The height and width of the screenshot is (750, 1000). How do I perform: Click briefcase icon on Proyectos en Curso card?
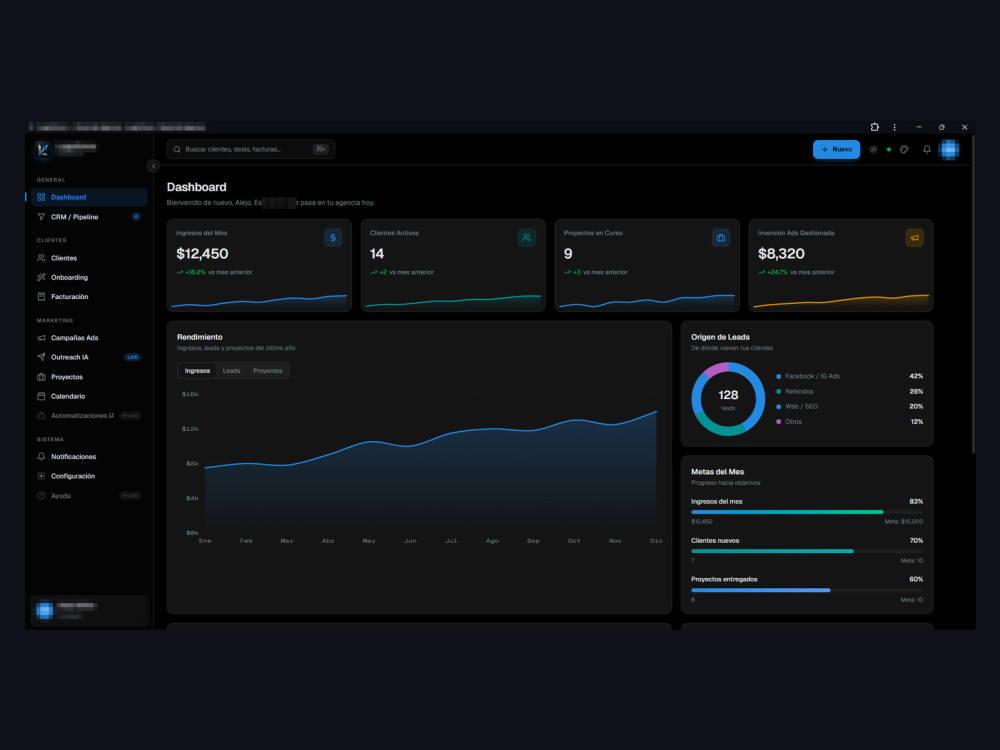pos(721,238)
